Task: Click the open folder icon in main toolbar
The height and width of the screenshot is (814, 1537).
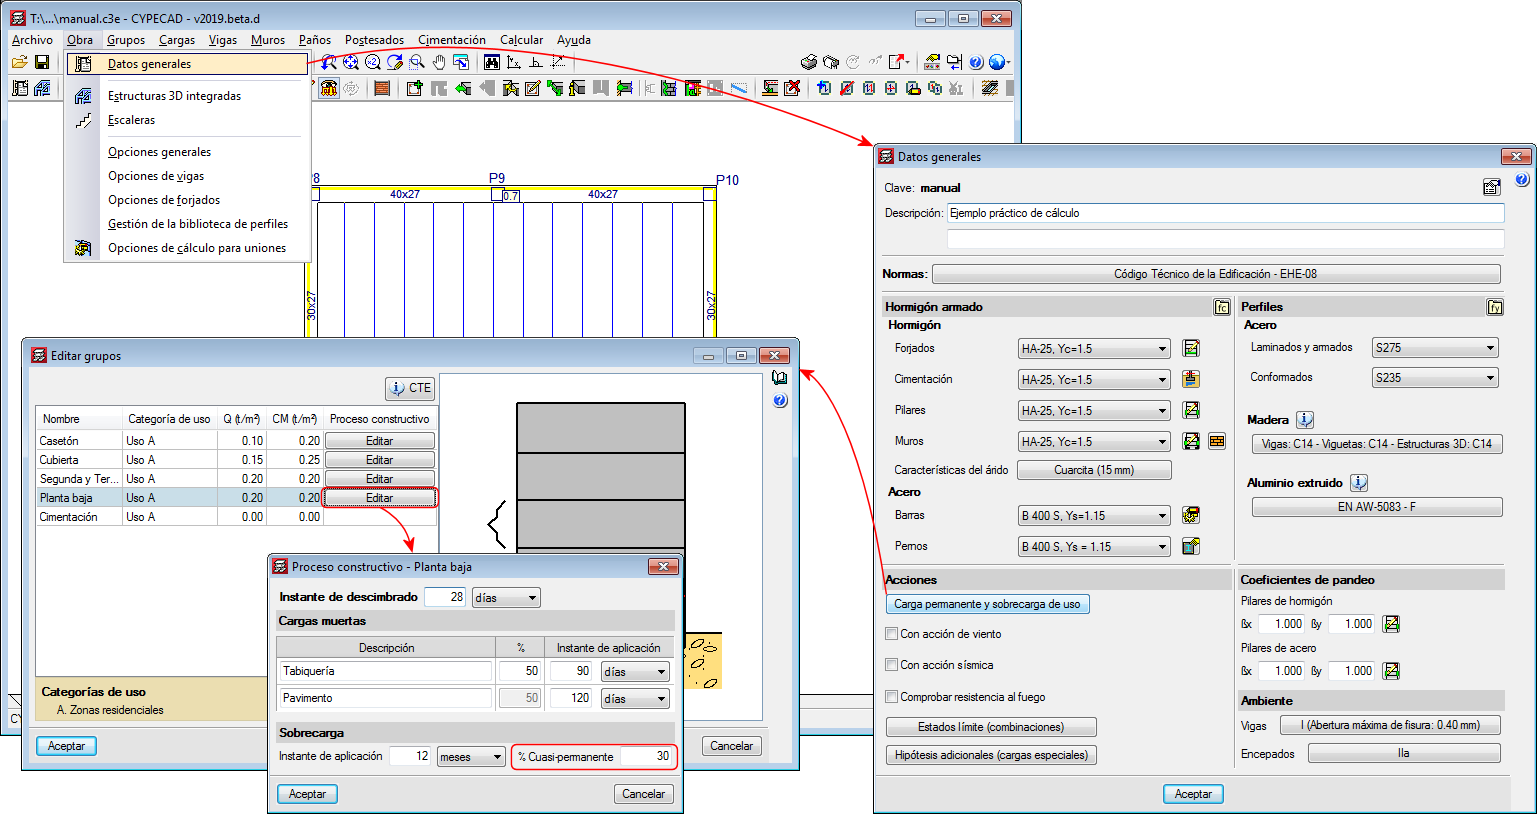Action: (19, 62)
